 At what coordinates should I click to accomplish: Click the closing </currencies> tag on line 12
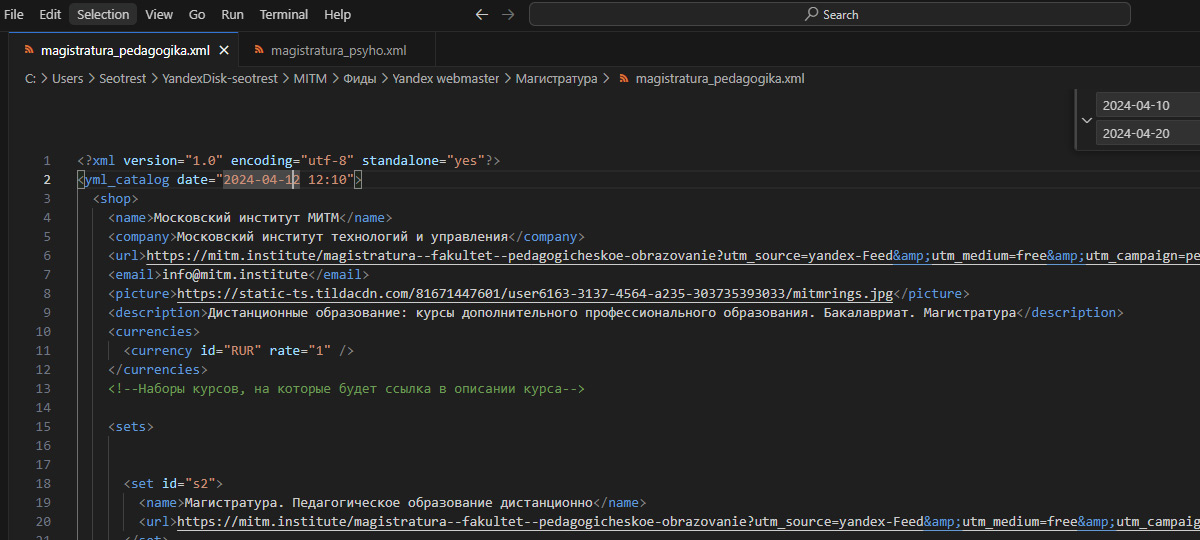pyautogui.click(x=158, y=369)
